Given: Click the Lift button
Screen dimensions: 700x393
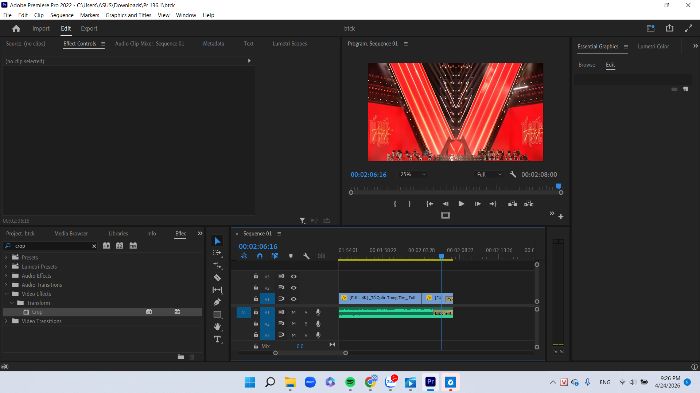Looking at the screenshot, I should click(x=512, y=204).
